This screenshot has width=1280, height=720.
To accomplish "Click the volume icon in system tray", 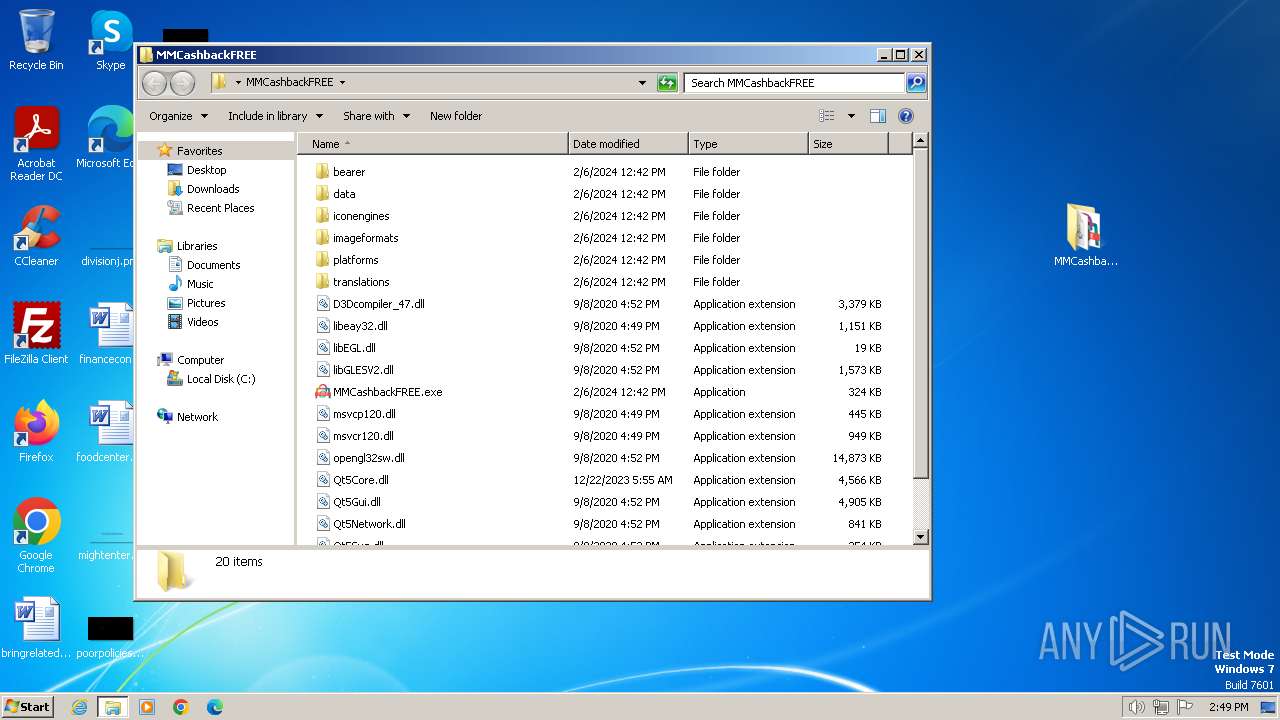I will pyautogui.click(x=1136, y=707).
